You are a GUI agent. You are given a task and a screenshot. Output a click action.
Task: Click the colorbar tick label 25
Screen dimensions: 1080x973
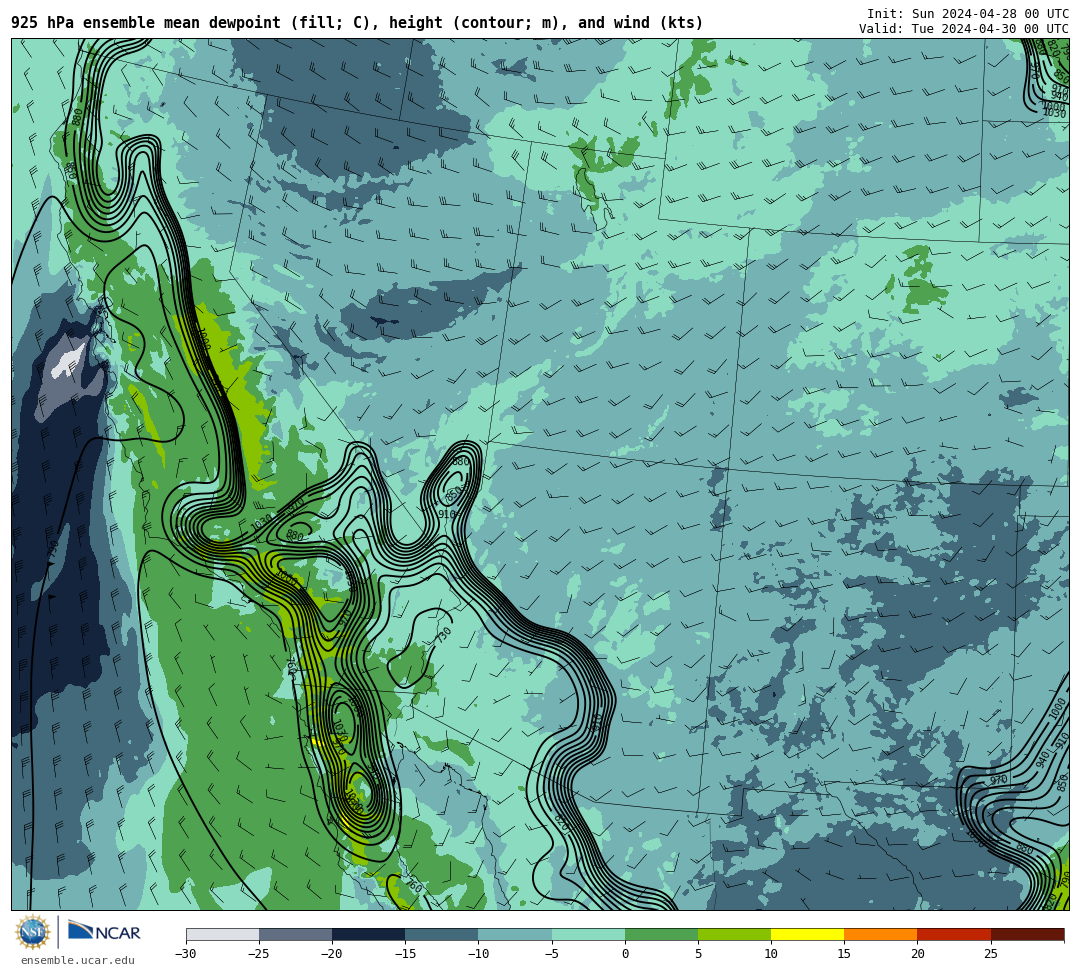(x=990, y=954)
